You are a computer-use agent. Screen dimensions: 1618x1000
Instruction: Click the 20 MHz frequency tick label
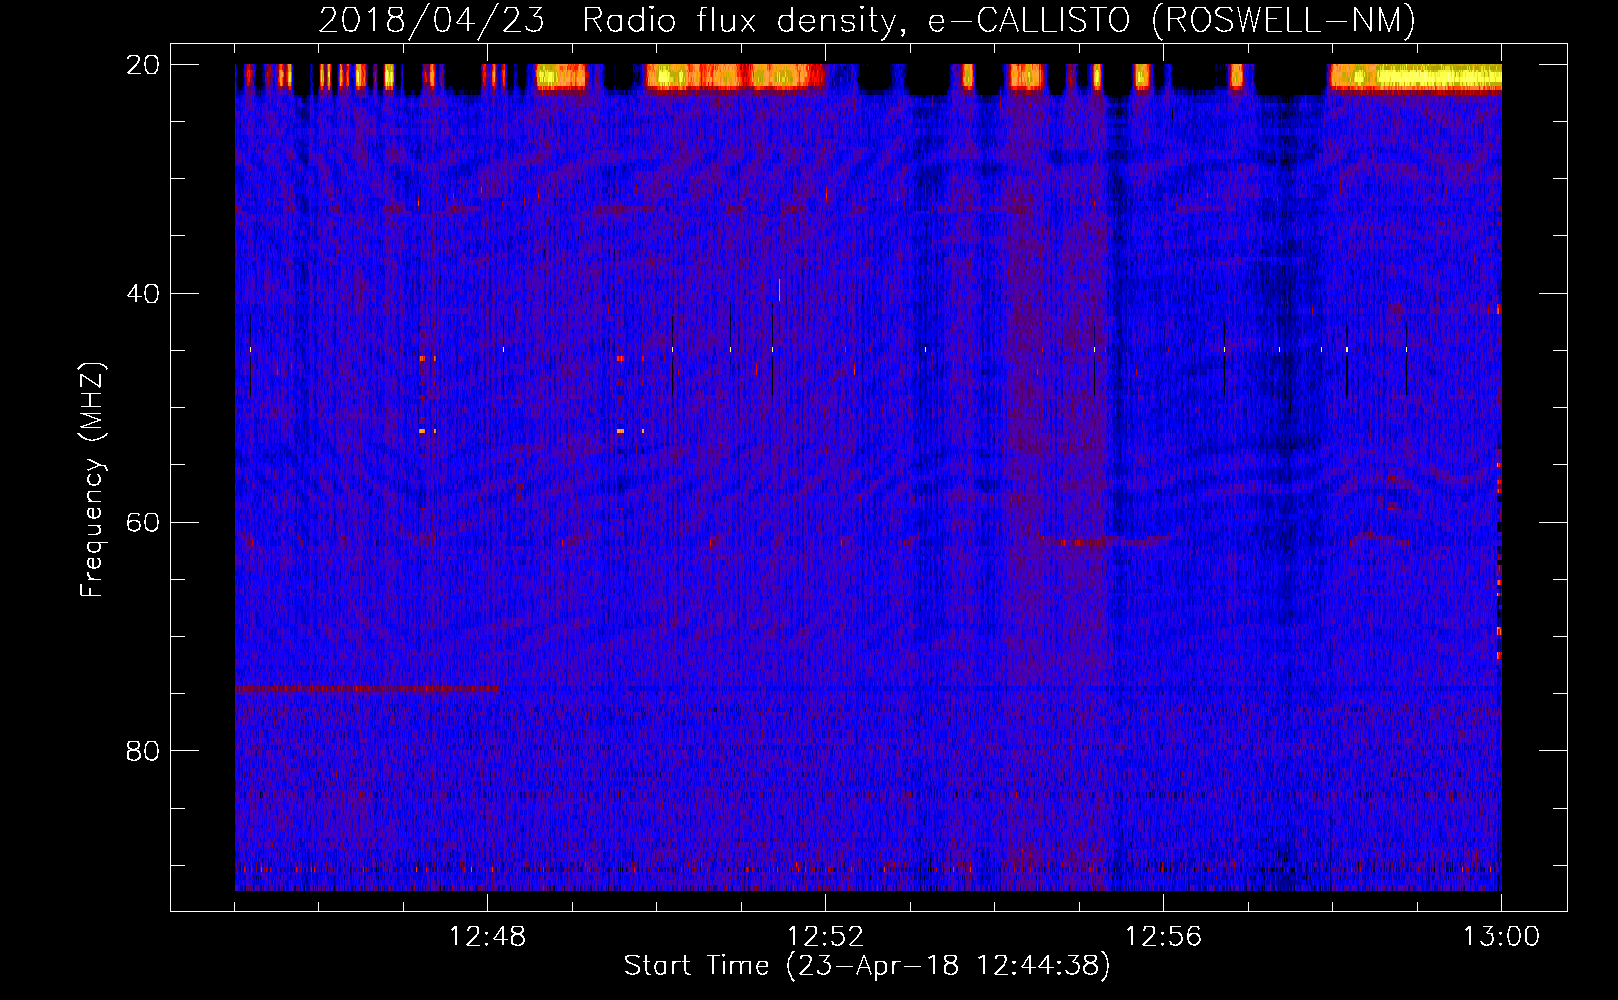click(x=143, y=65)
